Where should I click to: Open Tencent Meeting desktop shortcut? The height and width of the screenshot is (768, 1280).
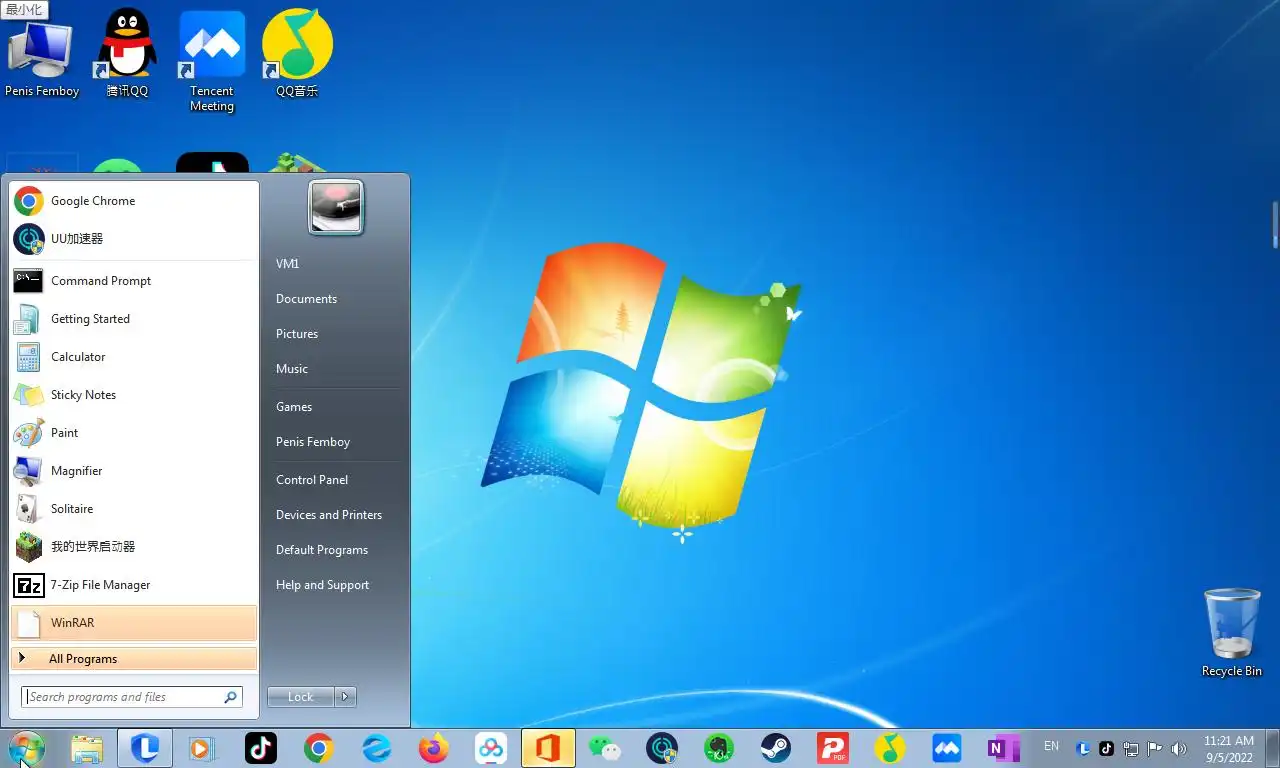coord(212,60)
